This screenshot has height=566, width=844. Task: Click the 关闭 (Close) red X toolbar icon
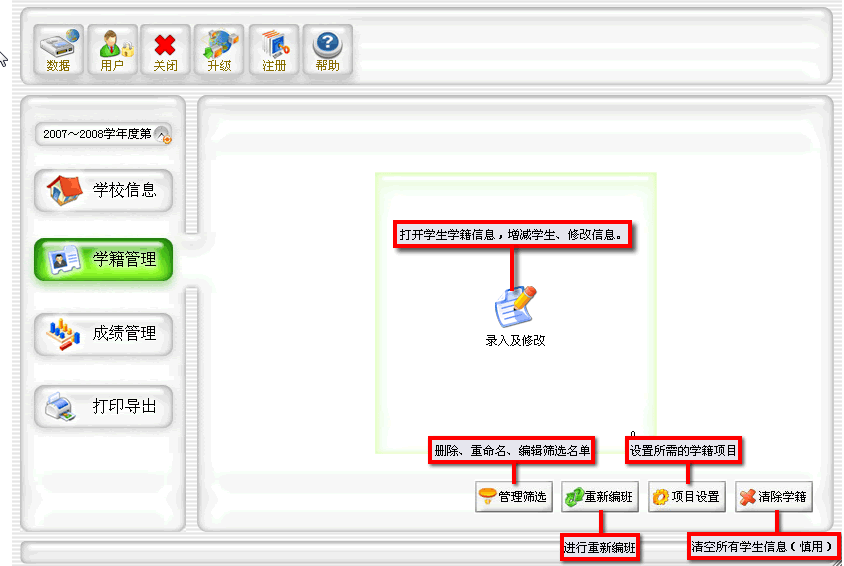point(165,51)
